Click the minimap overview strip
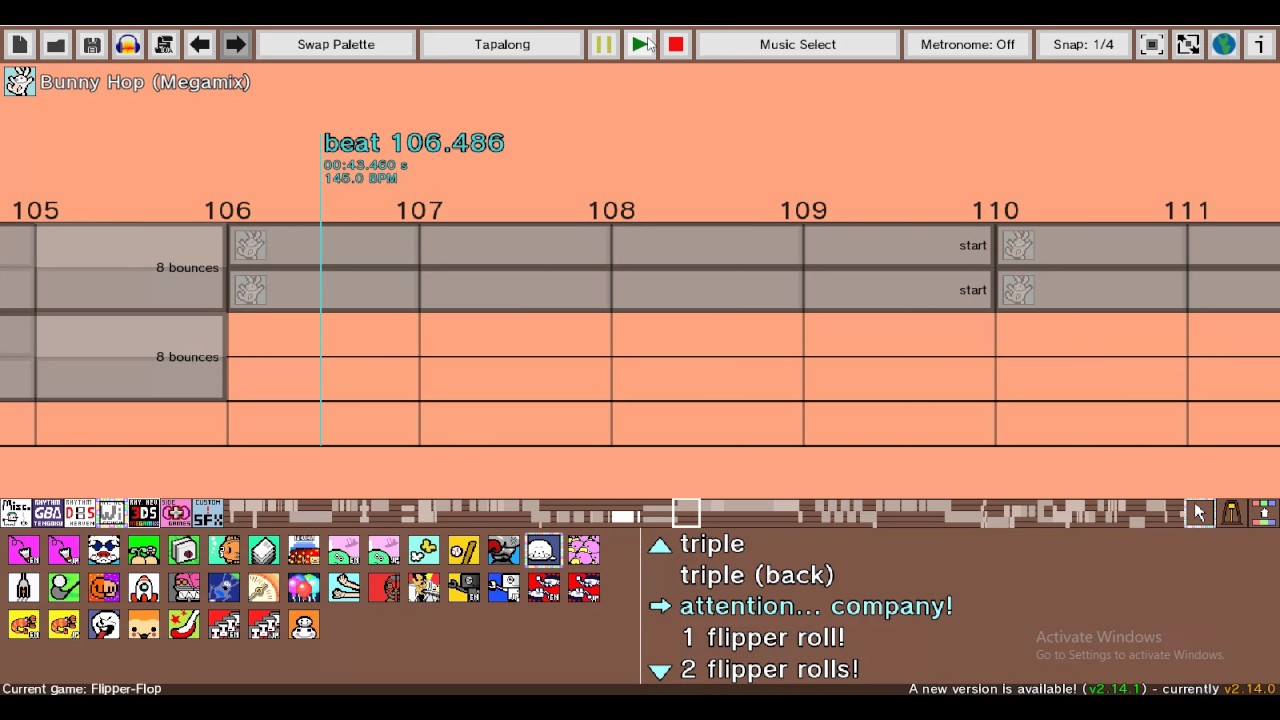 coord(704,513)
